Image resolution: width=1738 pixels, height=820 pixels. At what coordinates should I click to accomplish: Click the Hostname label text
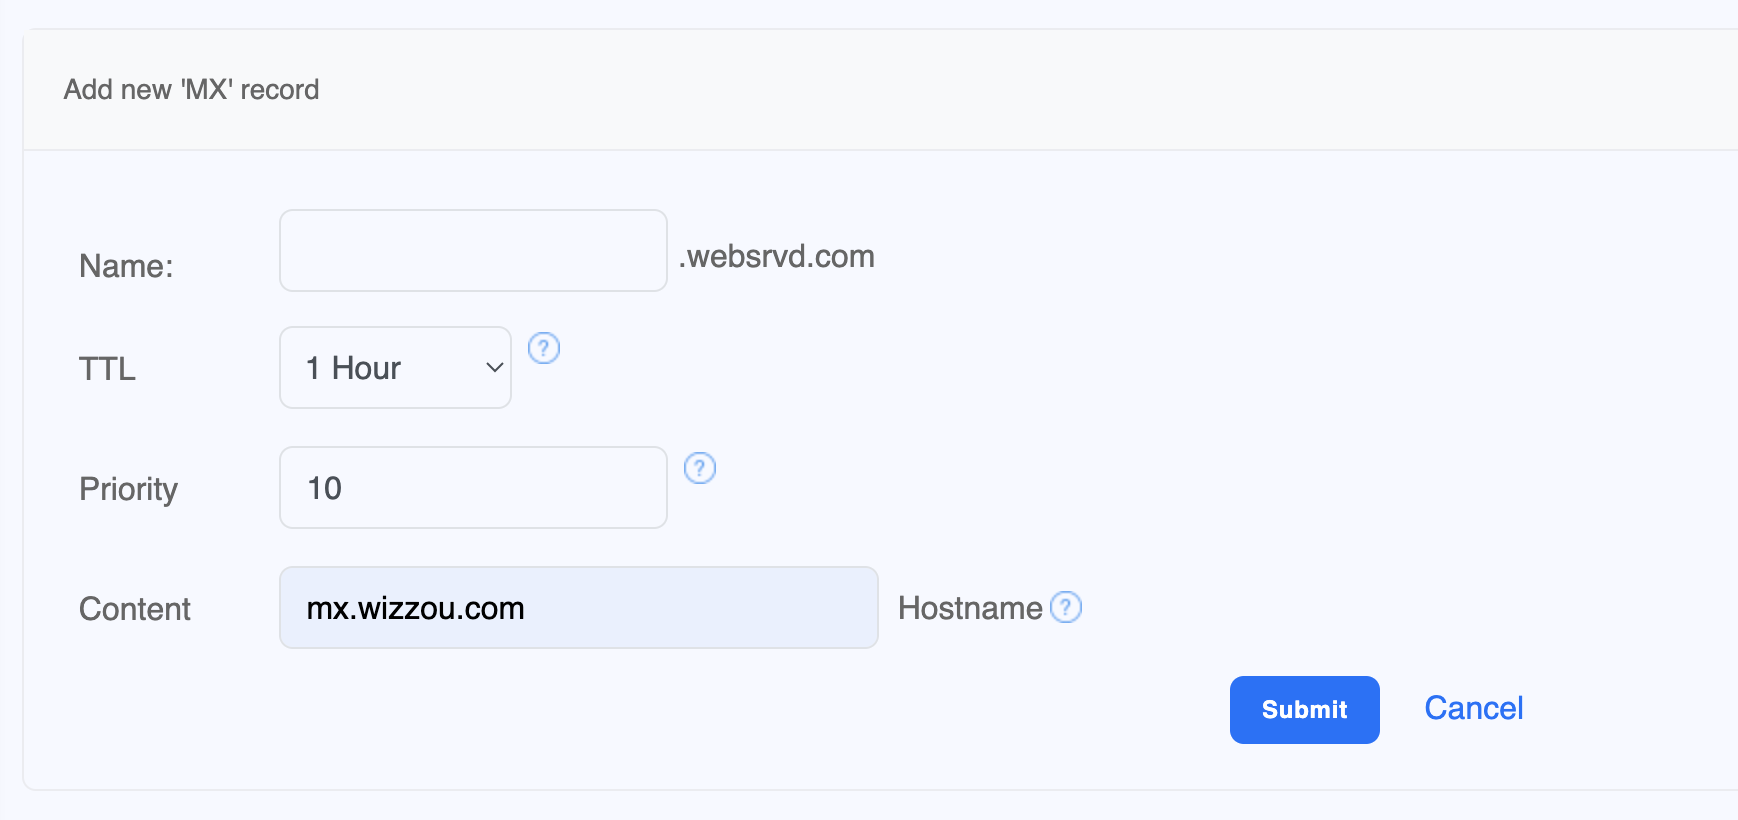[970, 608]
